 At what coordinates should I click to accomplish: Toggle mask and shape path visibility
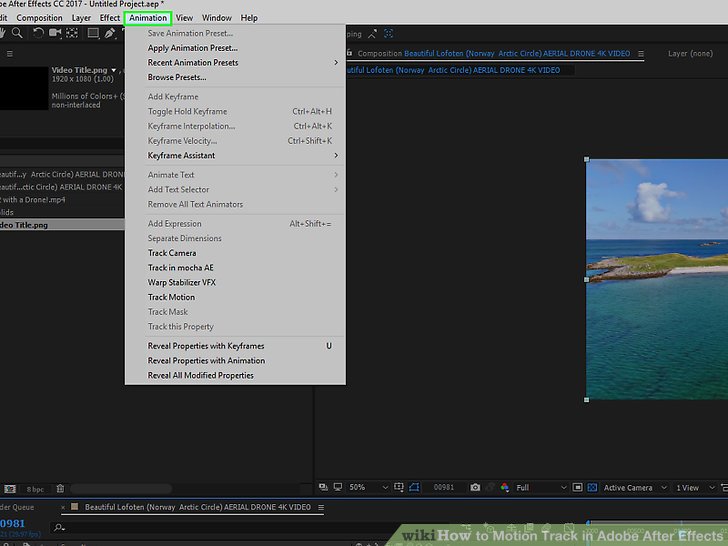pos(414,487)
